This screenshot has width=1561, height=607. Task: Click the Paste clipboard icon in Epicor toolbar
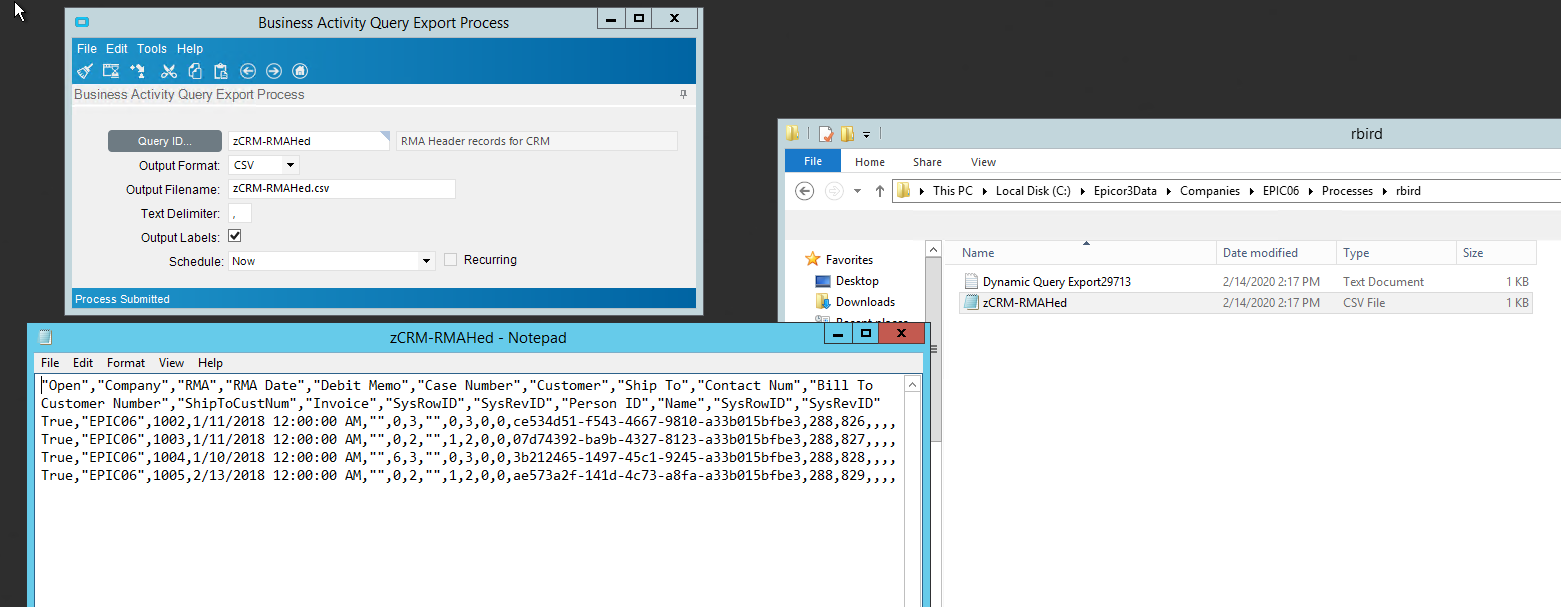tap(221, 71)
